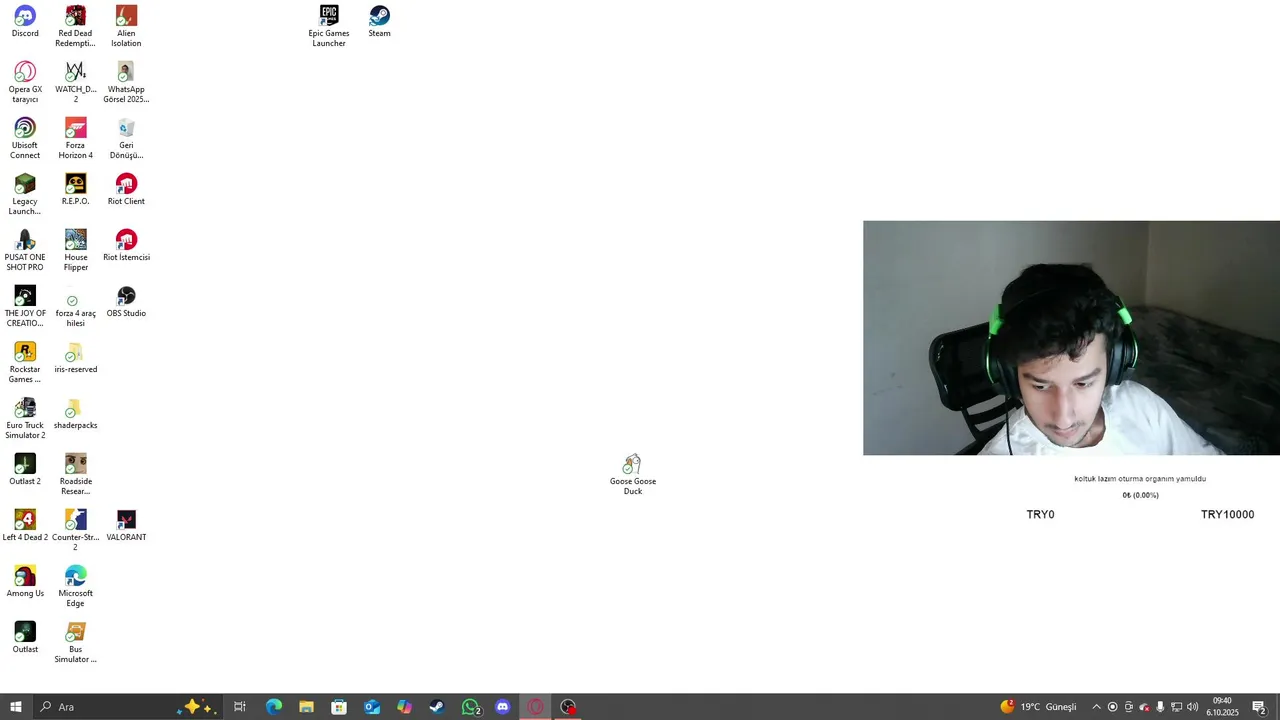Open Discord from the taskbar

point(503,707)
